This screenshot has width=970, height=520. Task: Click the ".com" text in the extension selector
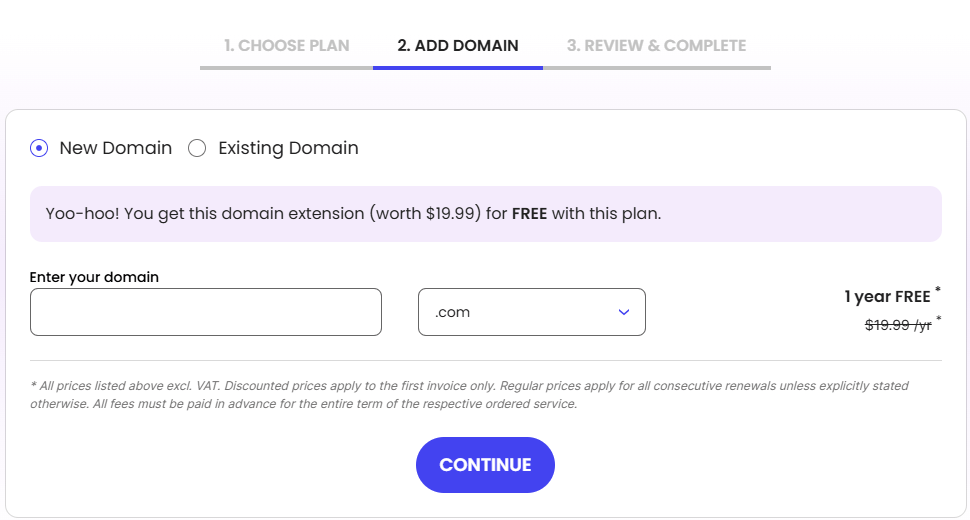coord(453,312)
